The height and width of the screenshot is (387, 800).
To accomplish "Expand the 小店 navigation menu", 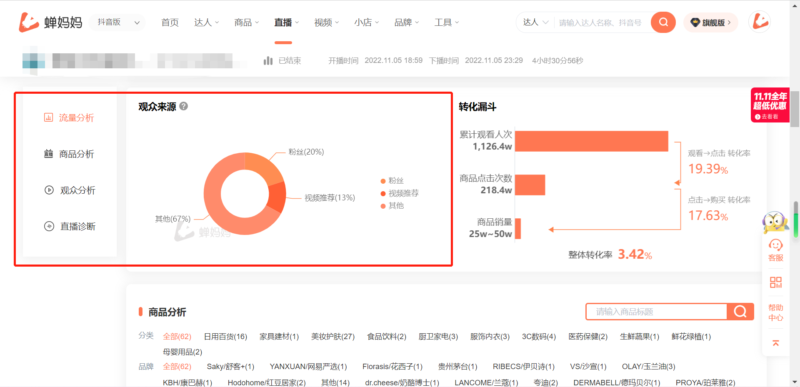I will point(367,22).
